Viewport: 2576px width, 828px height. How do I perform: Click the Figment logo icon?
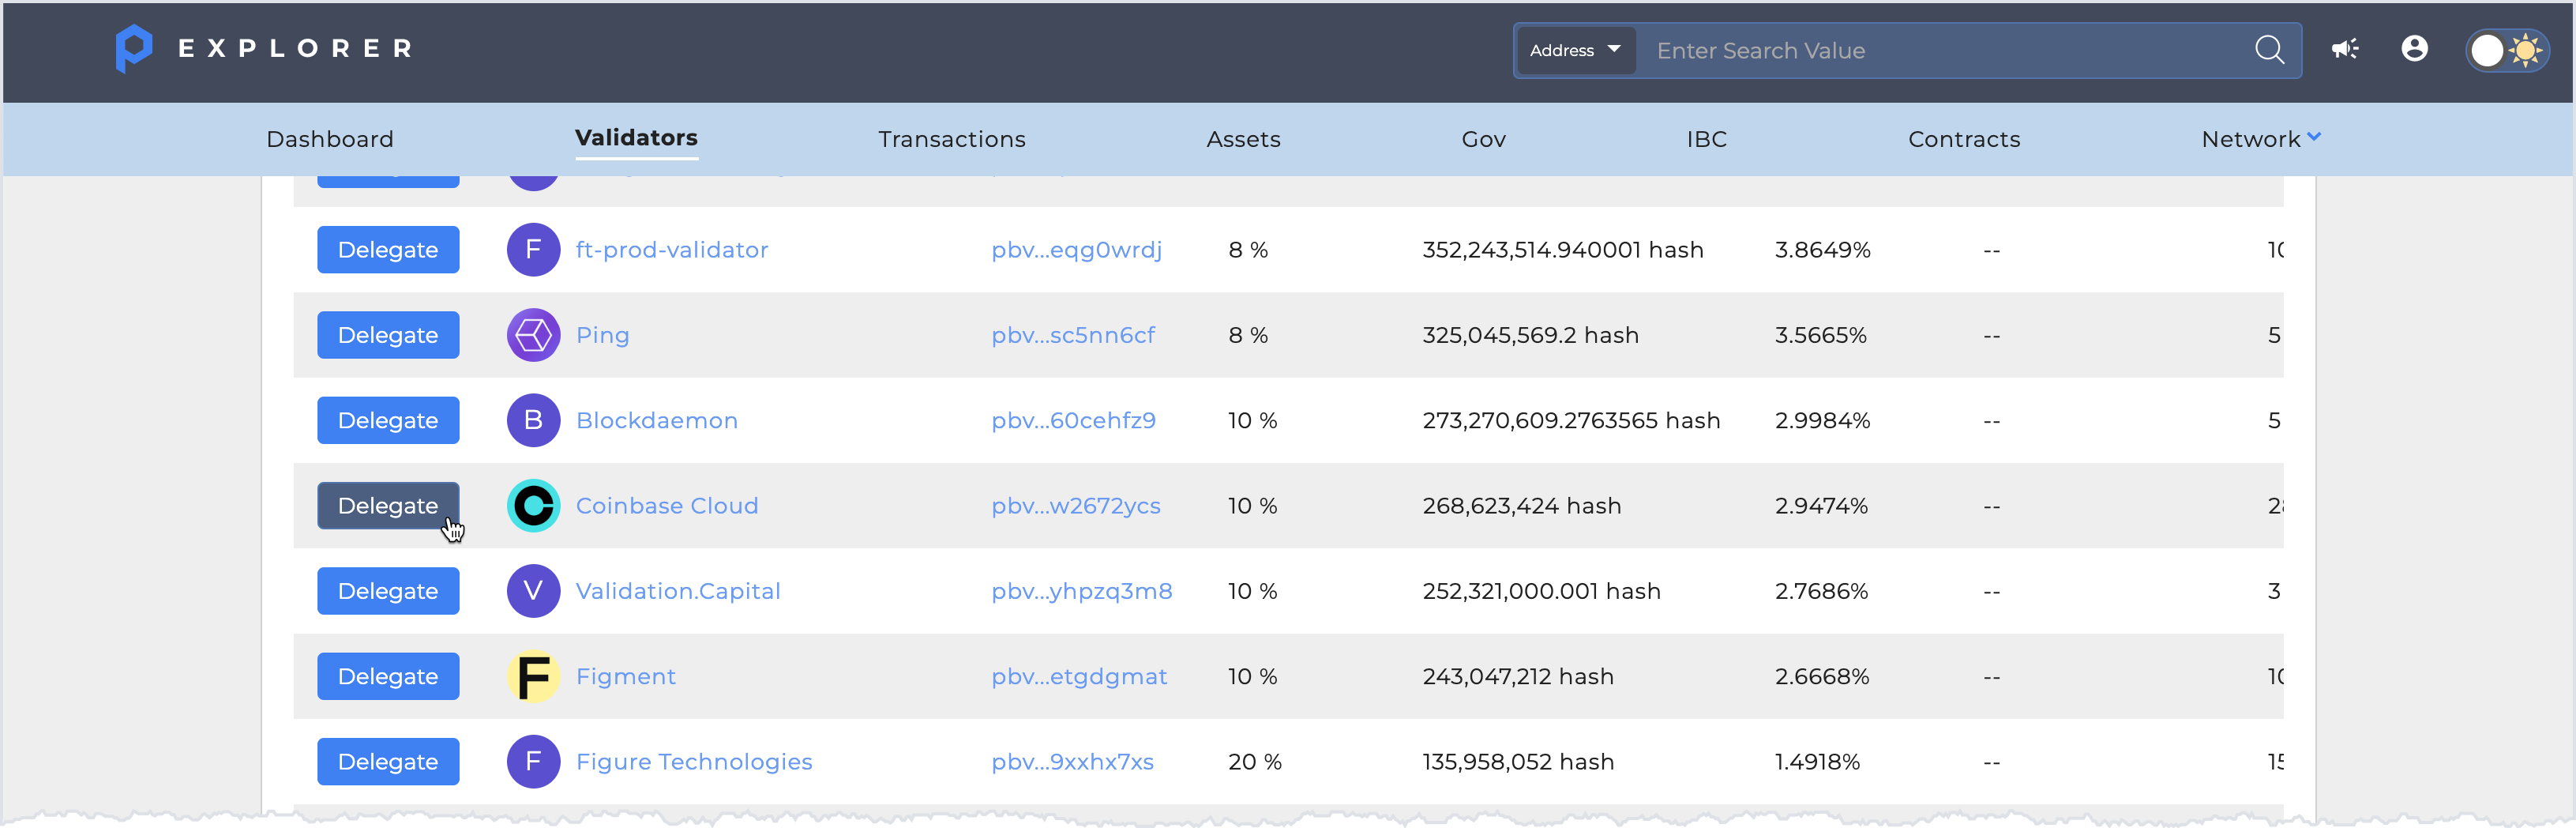[x=533, y=676]
